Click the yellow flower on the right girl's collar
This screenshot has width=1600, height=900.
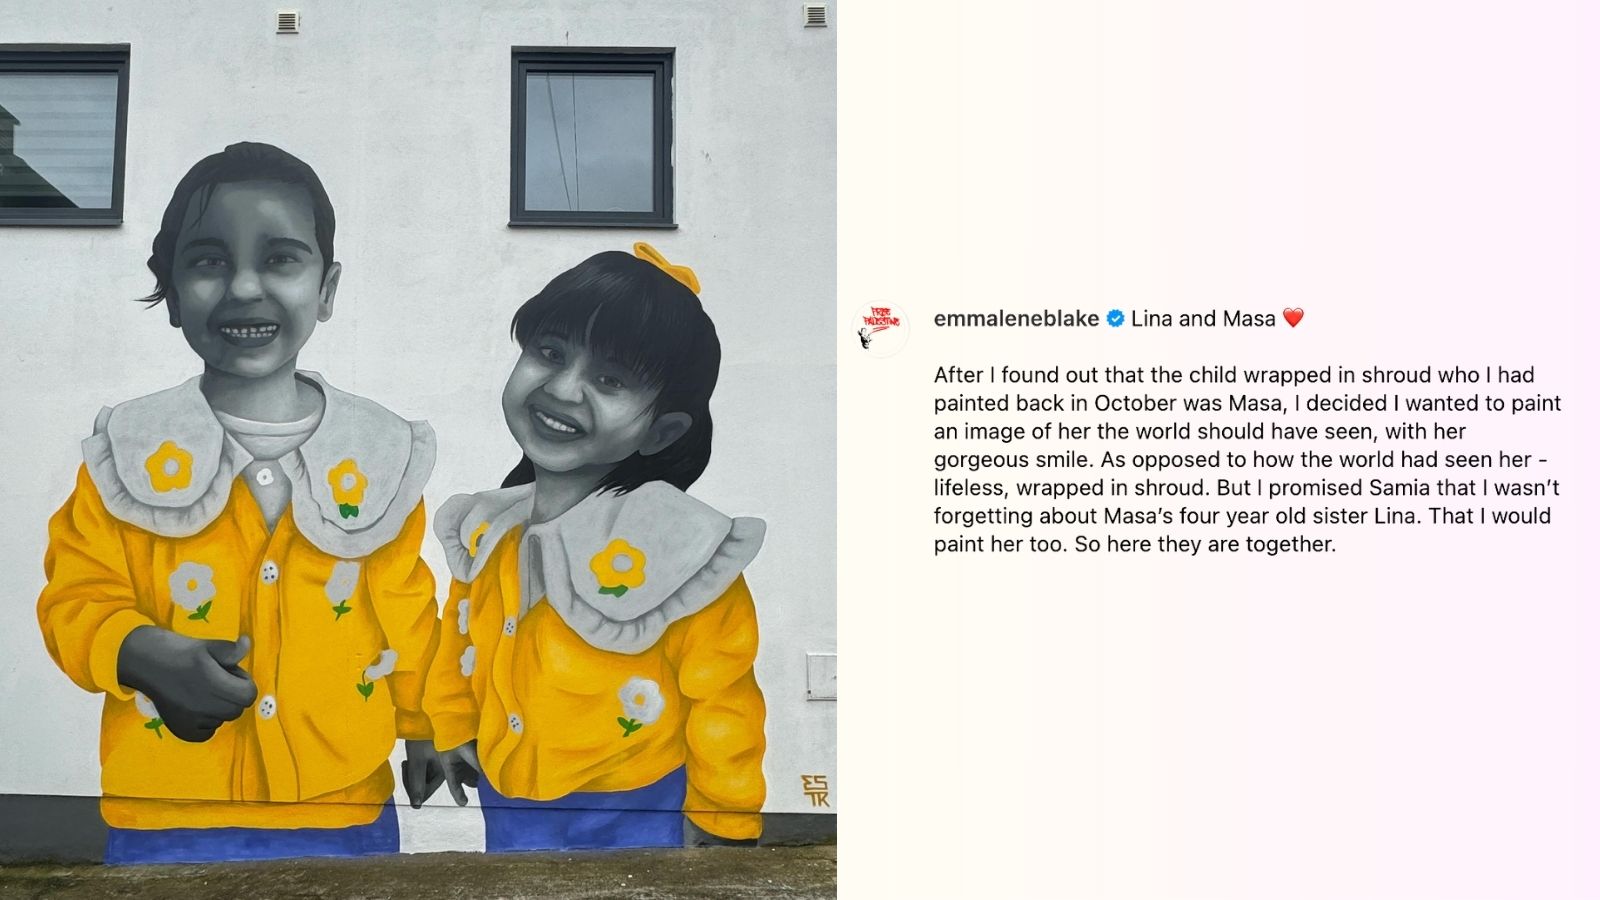tap(618, 568)
